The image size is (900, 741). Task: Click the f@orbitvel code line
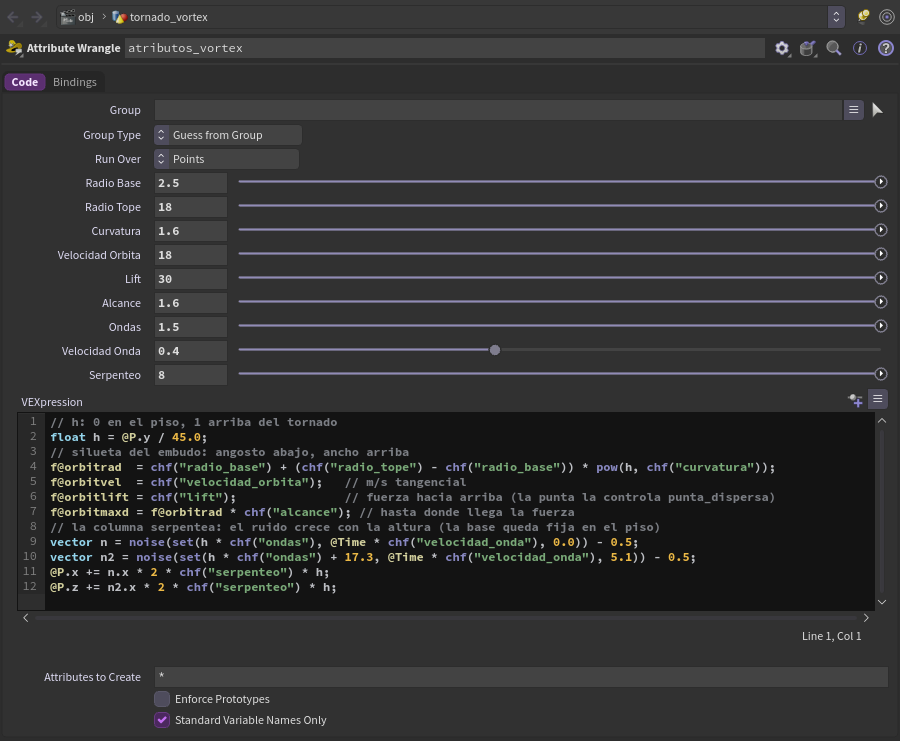(258, 482)
